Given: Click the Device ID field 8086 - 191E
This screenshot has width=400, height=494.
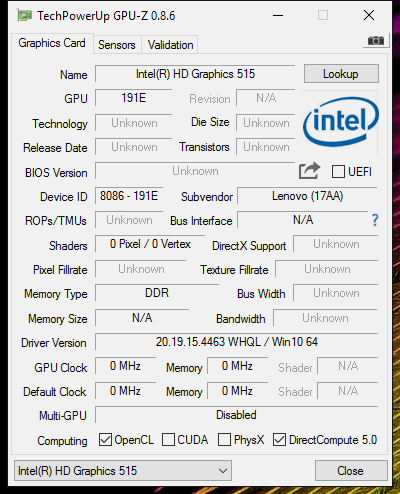Looking at the screenshot, I should [129, 196].
